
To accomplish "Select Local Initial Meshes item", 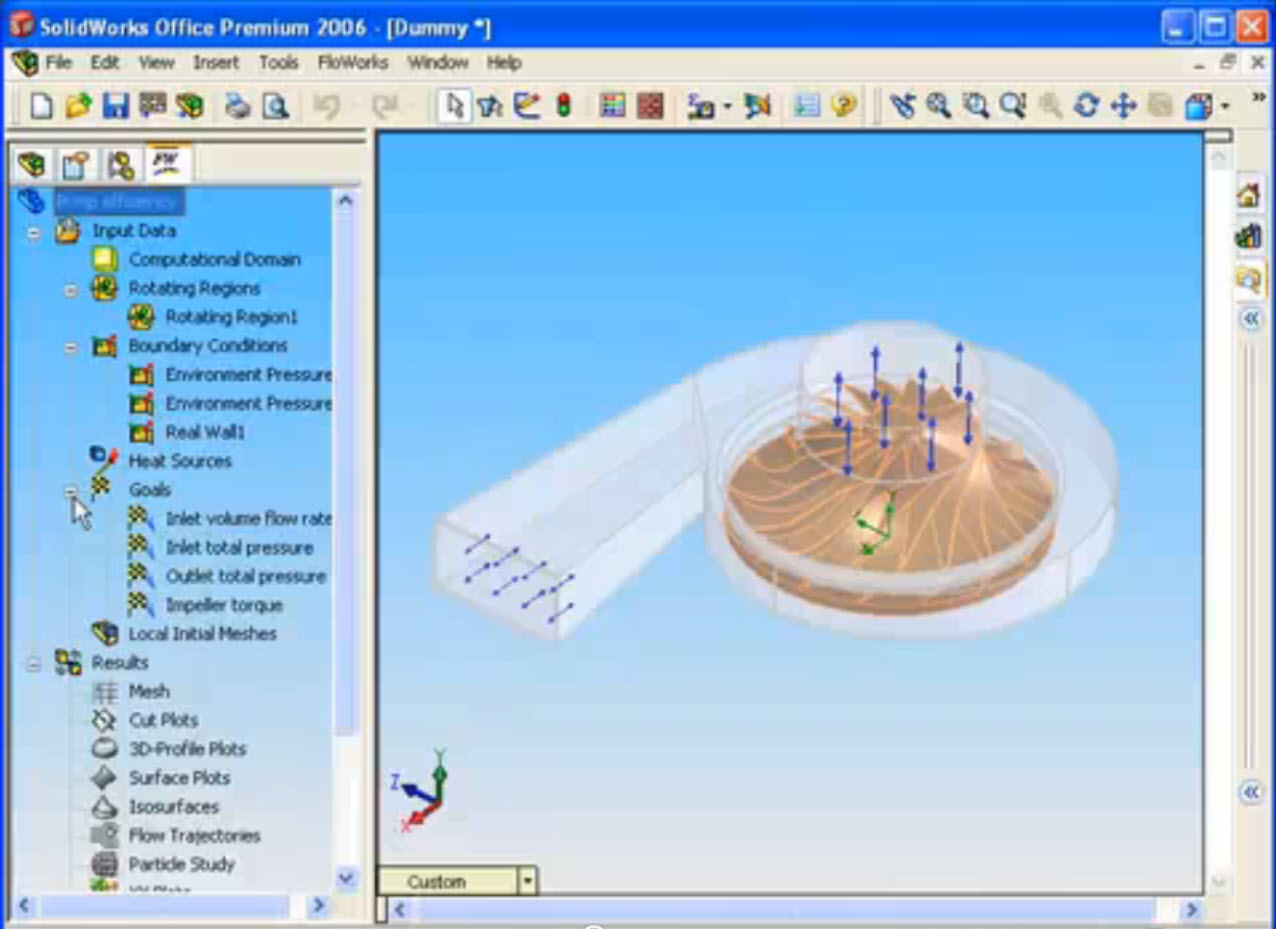I will pyautogui.click(x=202, y=635).
